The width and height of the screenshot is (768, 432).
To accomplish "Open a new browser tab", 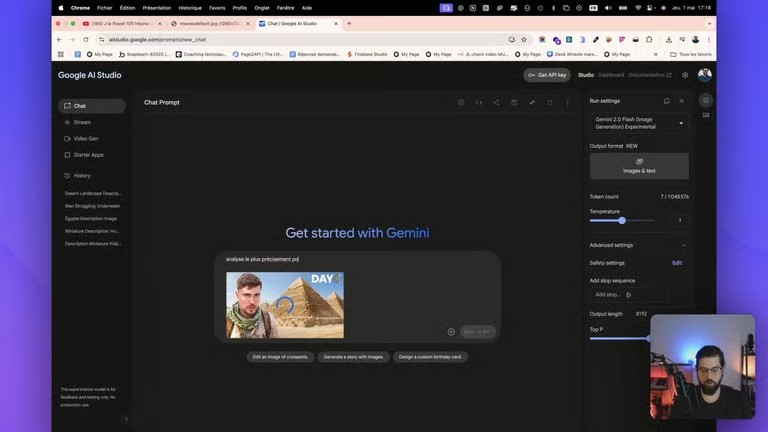I will pyautogui.click(x=349, y=24).
